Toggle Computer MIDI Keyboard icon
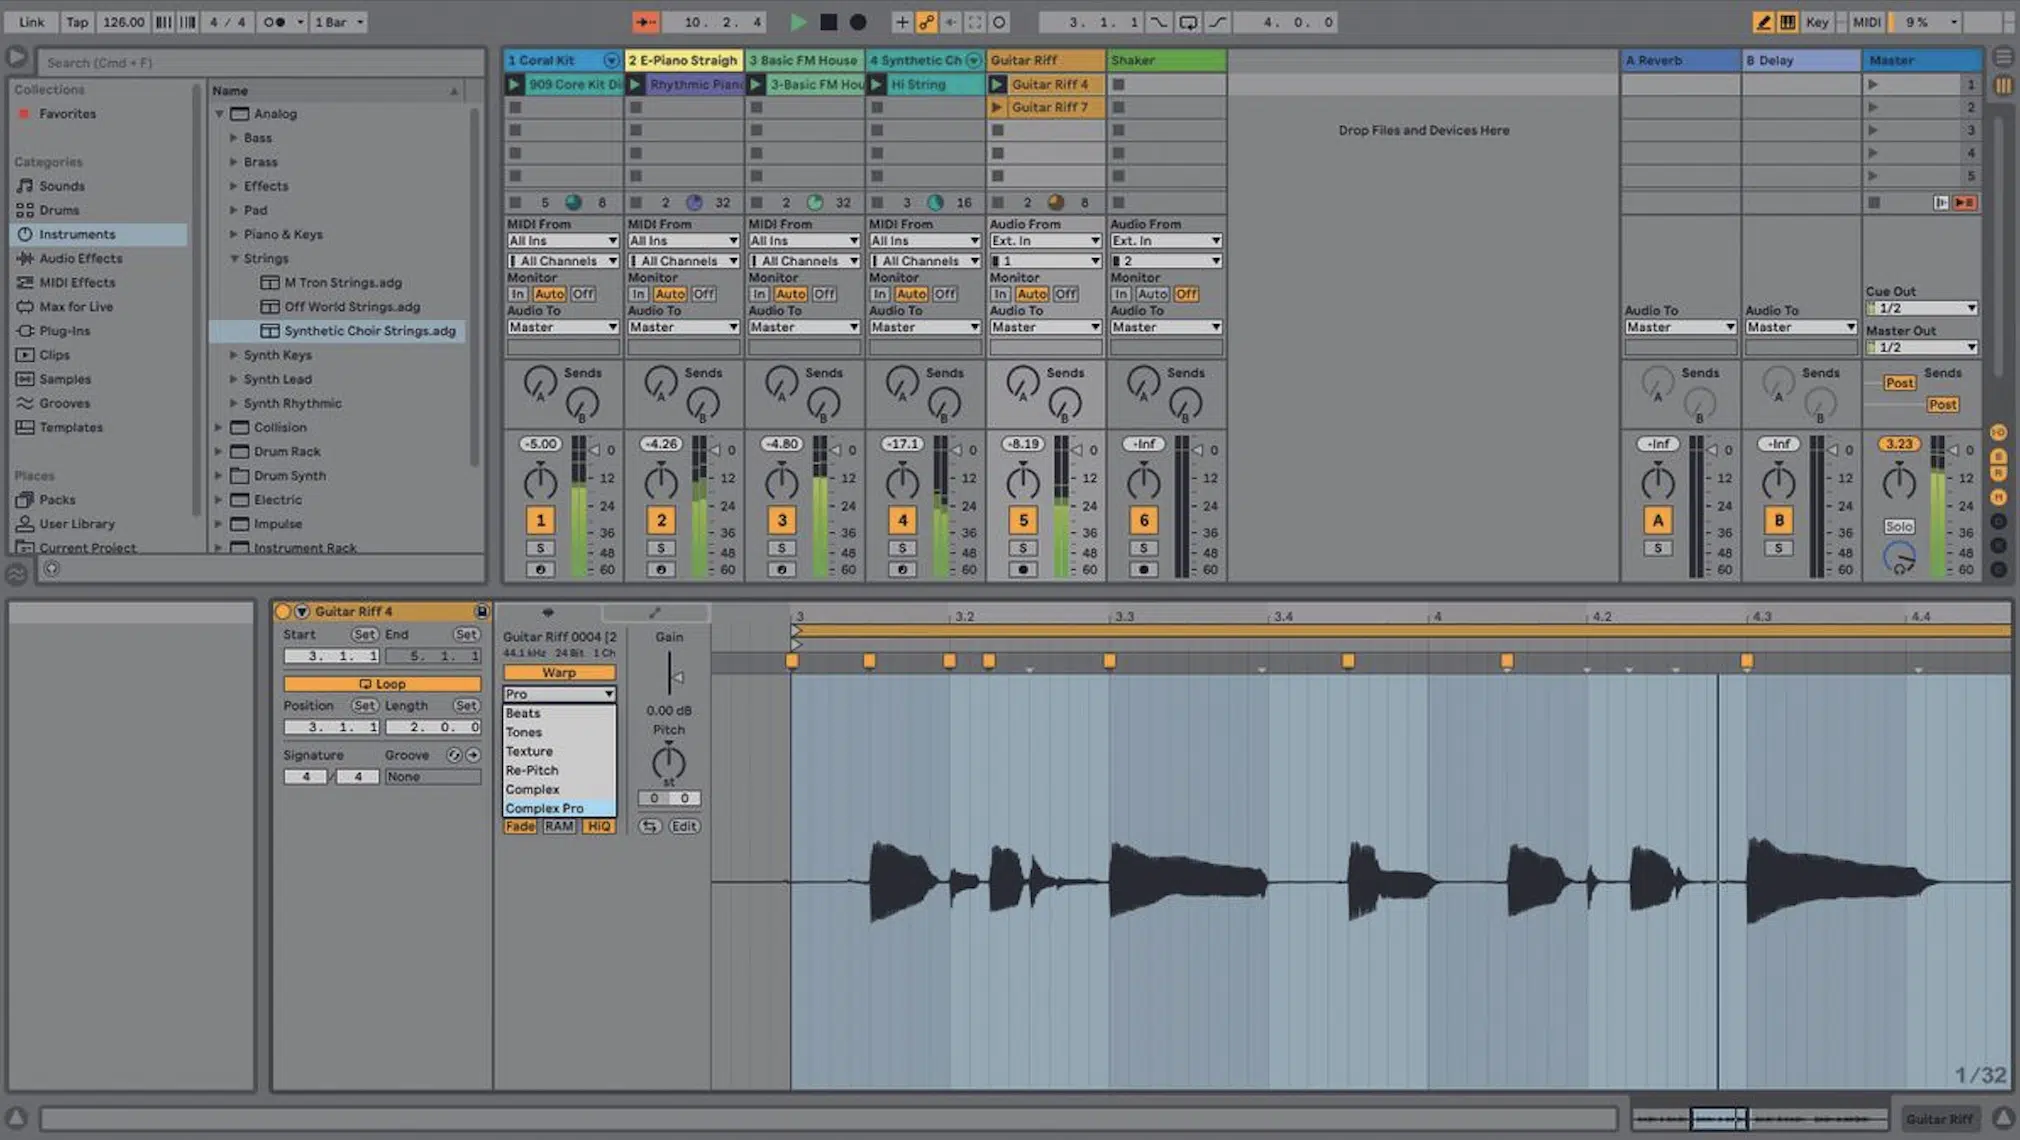The image size is (2020, 1140). tap(1787, 22)
